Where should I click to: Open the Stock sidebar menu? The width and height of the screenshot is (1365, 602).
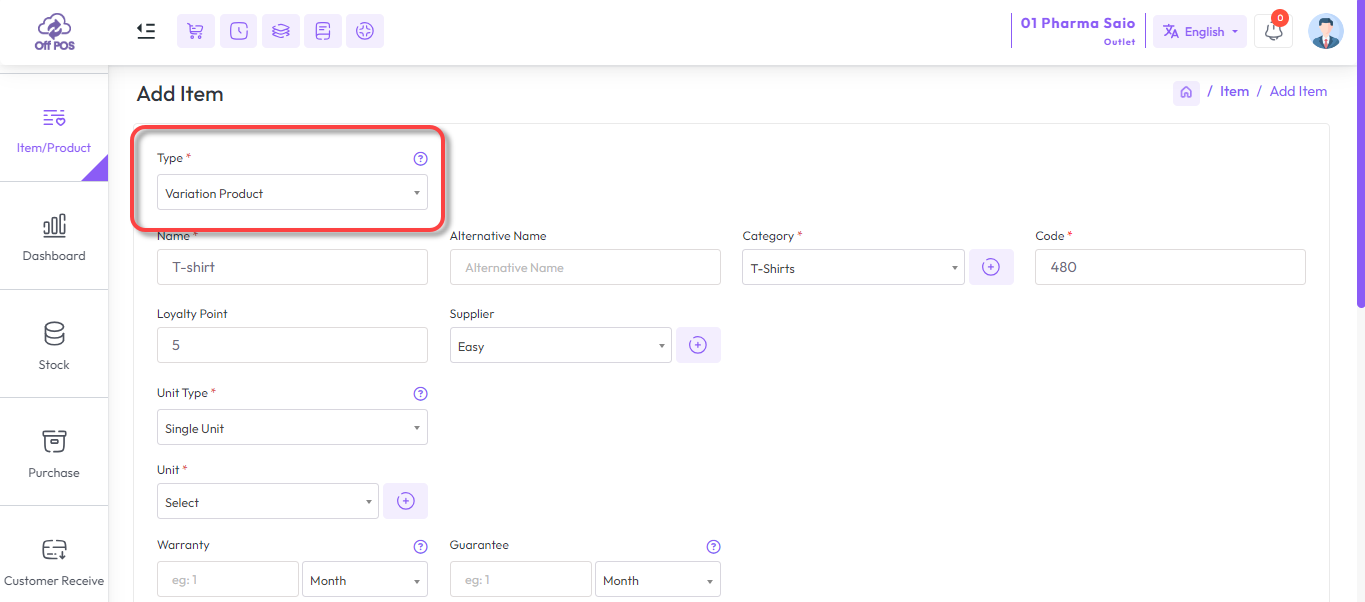point(54,345)
